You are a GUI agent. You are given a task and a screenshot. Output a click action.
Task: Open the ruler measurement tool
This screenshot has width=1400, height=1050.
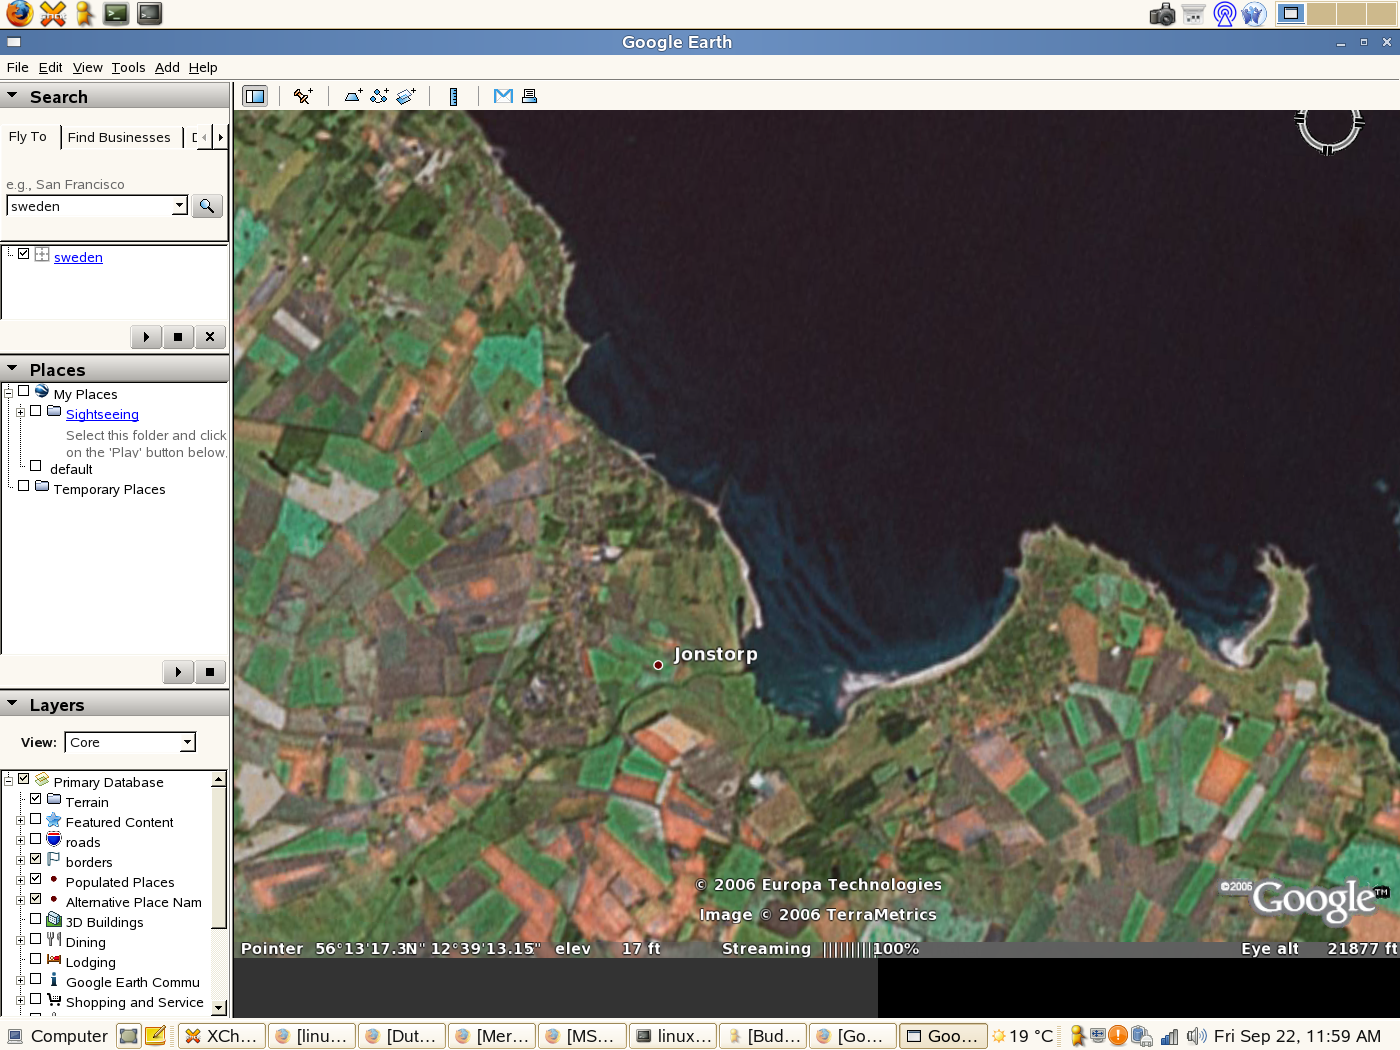(x=454, y=96)
